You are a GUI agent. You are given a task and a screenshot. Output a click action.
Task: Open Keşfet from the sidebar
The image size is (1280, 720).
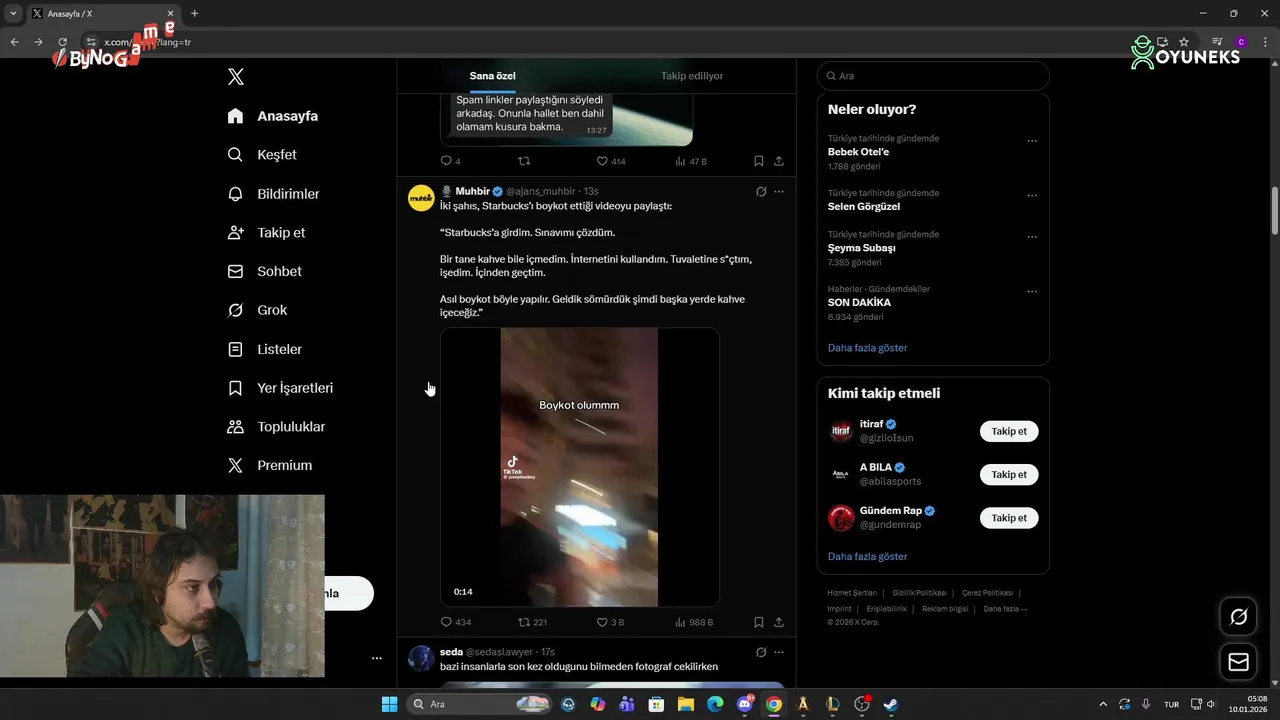point(262,155)
